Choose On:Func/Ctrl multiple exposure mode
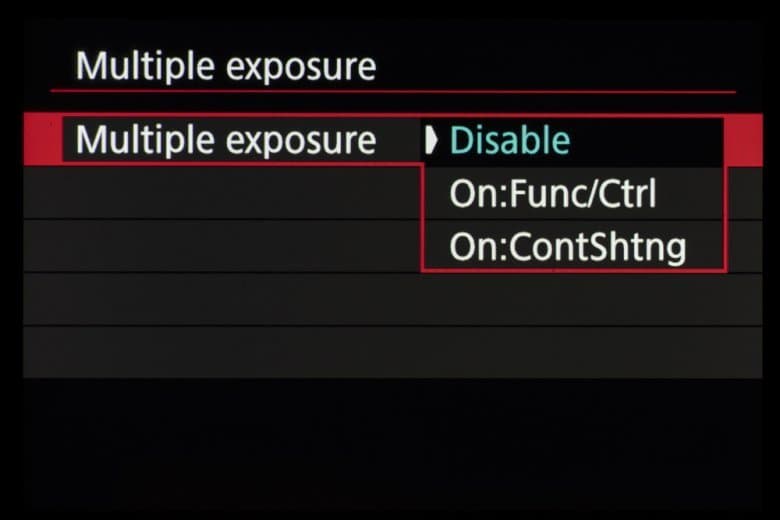The width and height of the screenshot is (780, 520). tap(553, 194)
